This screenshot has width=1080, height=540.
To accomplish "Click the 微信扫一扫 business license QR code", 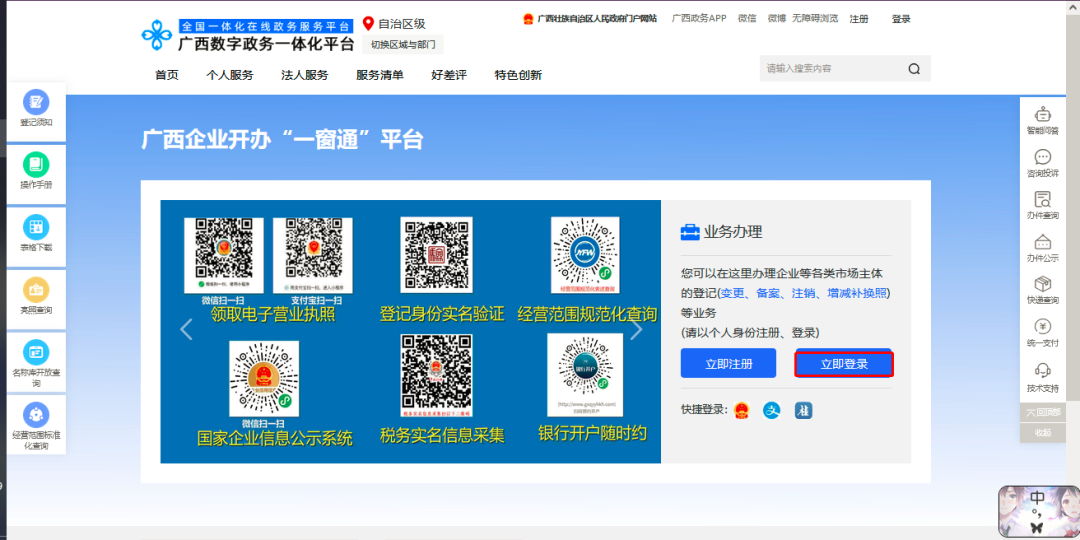I will (x=223, y=255).
